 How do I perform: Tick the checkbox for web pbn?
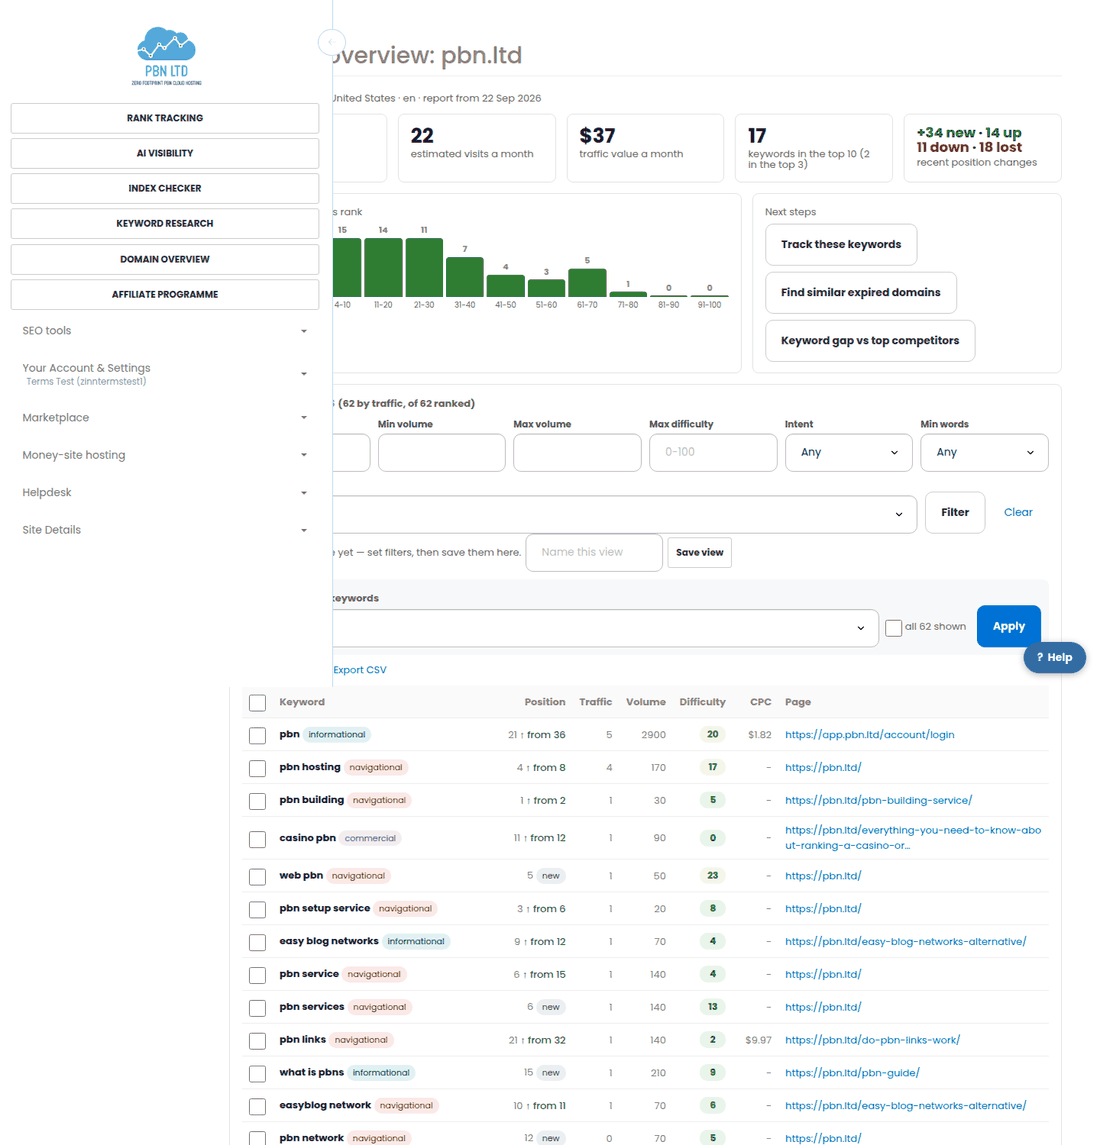(x=257, y=876)
